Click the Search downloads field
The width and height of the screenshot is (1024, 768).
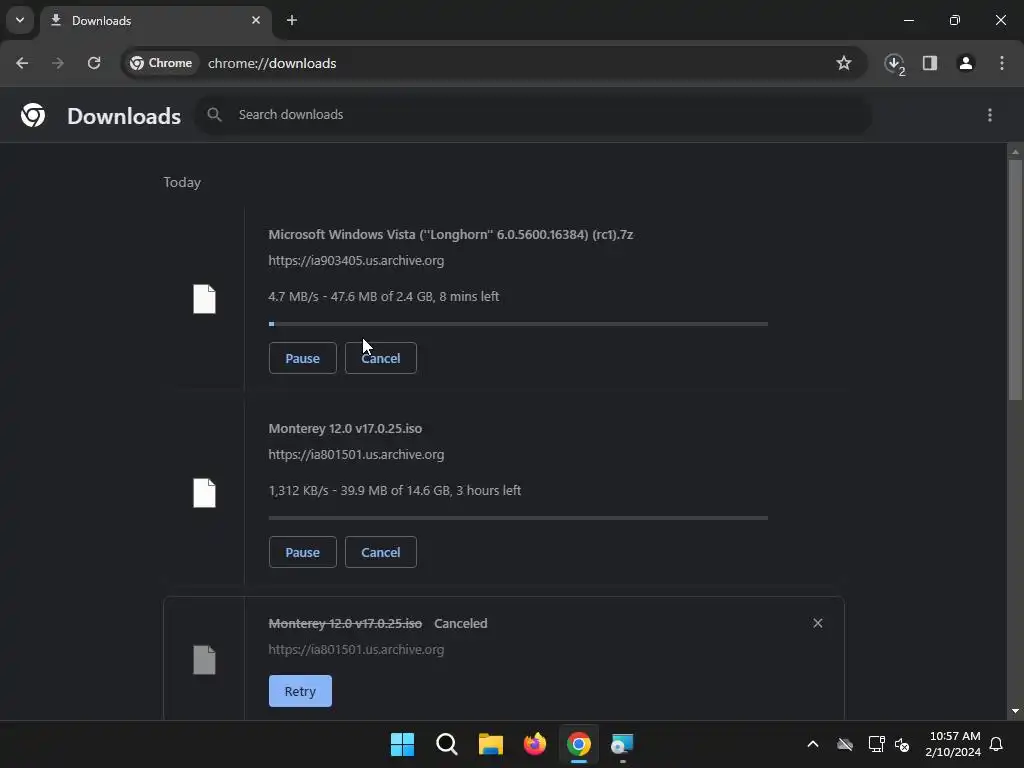(x=532, y=115)
